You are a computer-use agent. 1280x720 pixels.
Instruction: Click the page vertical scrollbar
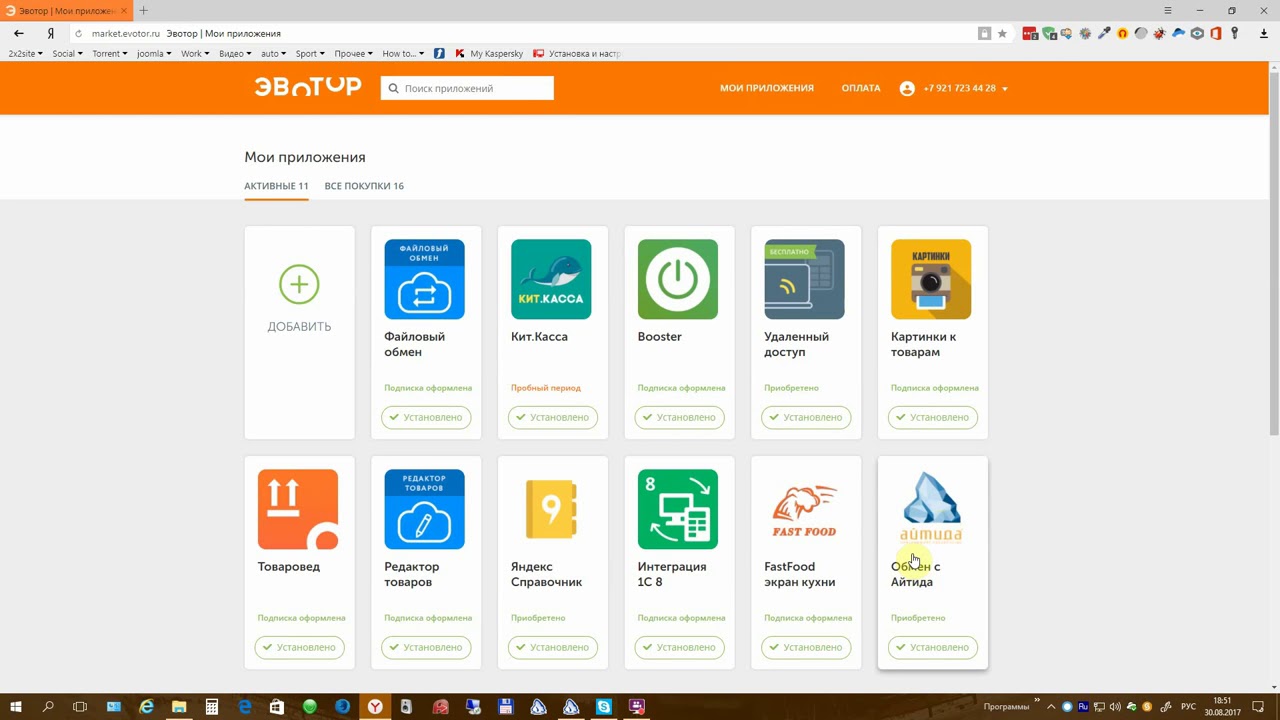(1273, 252)
